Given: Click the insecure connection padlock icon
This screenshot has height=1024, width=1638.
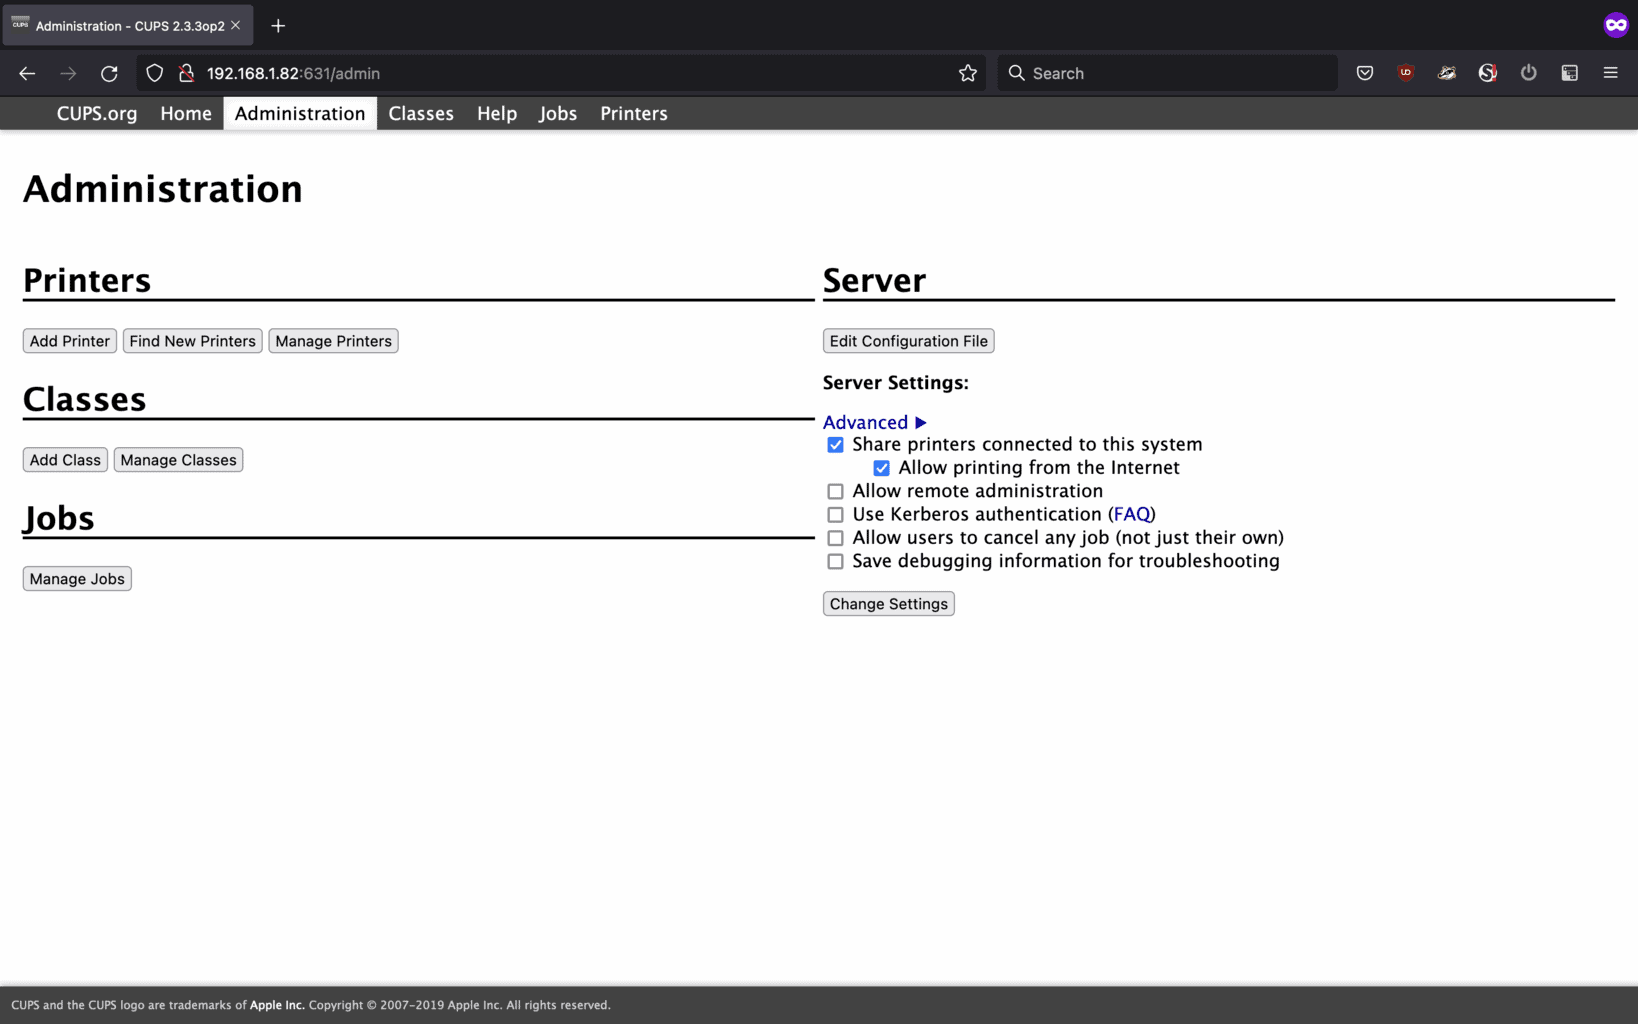Looking at the screenshot, I should 186,73.
